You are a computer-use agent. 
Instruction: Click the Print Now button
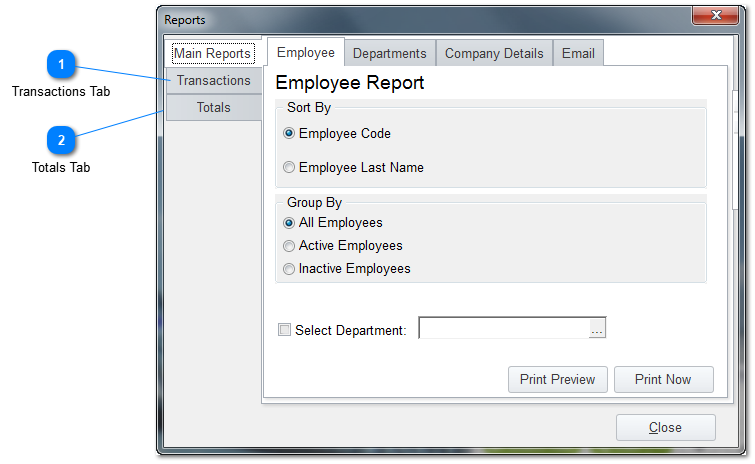(x=664, y=379)
